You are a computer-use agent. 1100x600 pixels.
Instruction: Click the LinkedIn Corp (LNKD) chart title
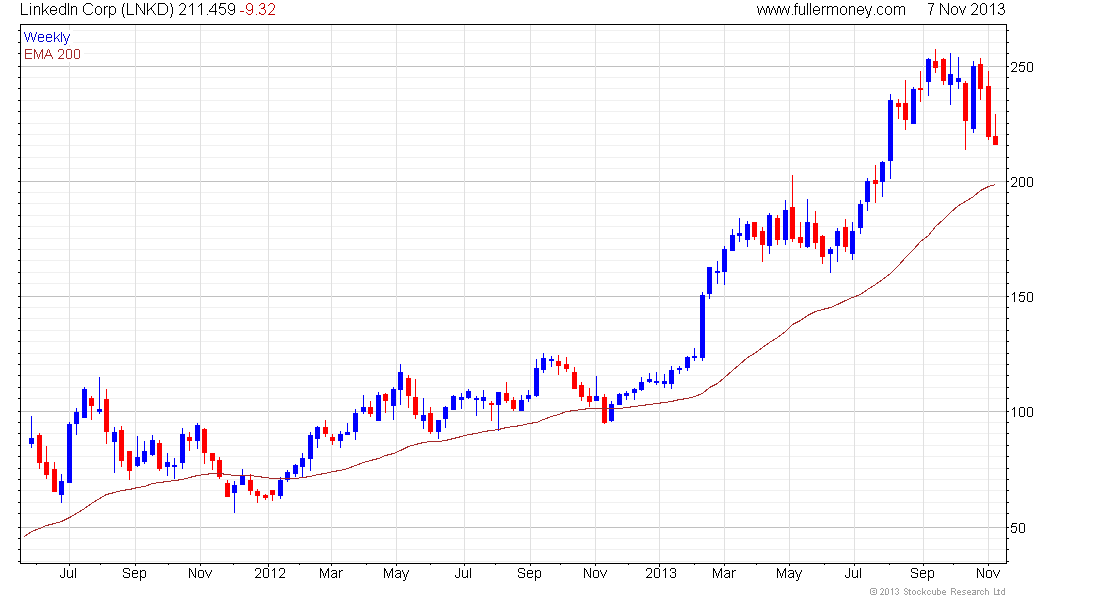pos(97,9)
